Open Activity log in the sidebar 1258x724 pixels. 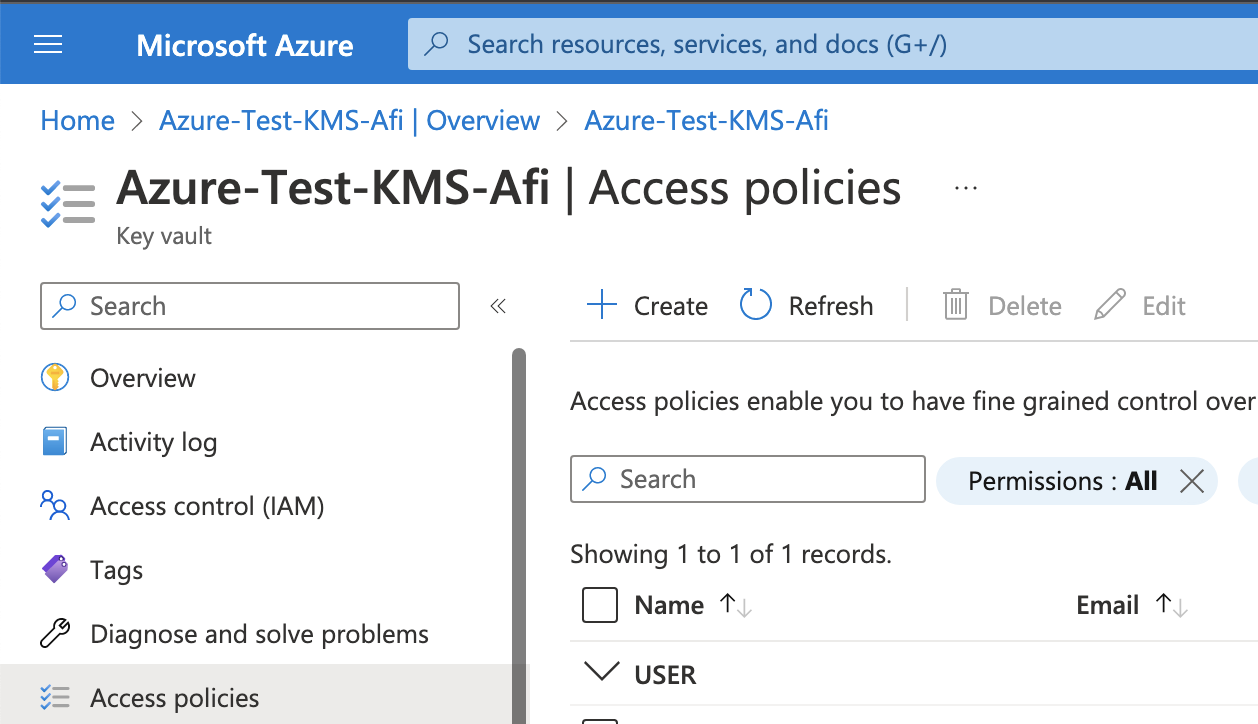click(x=153, y=442)
